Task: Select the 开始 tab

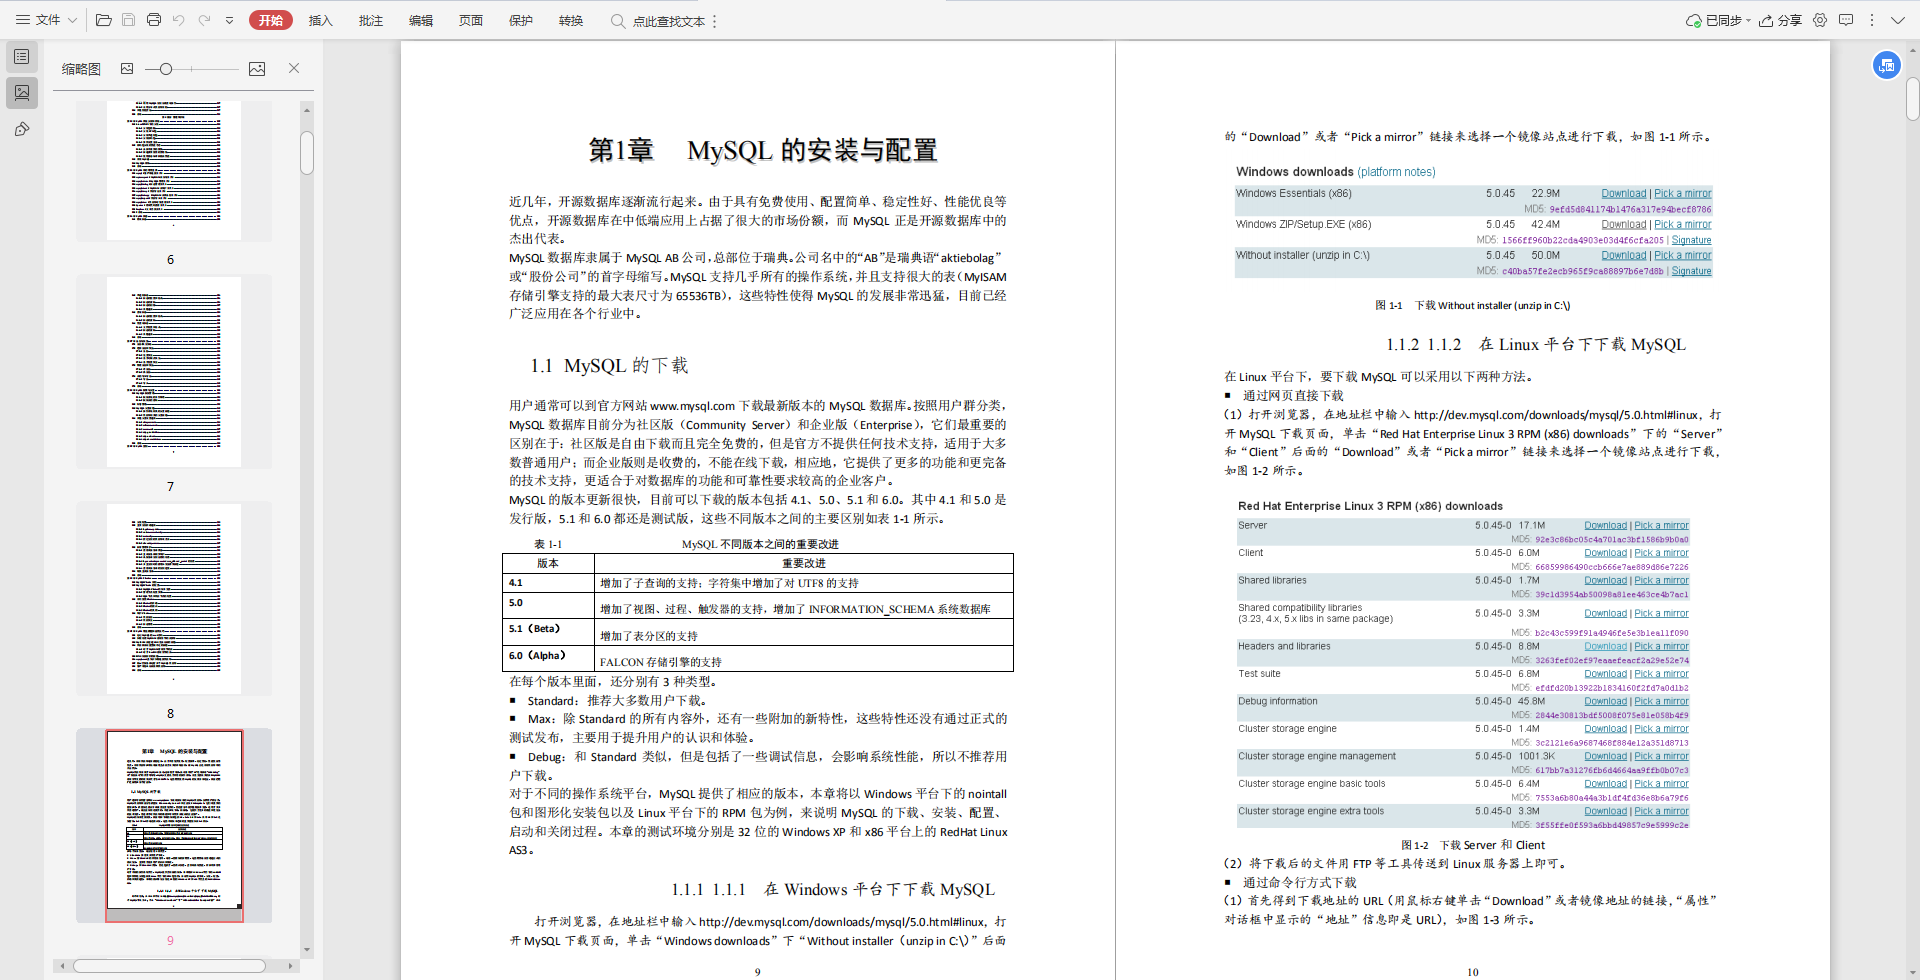Action: tap(271, 20)
